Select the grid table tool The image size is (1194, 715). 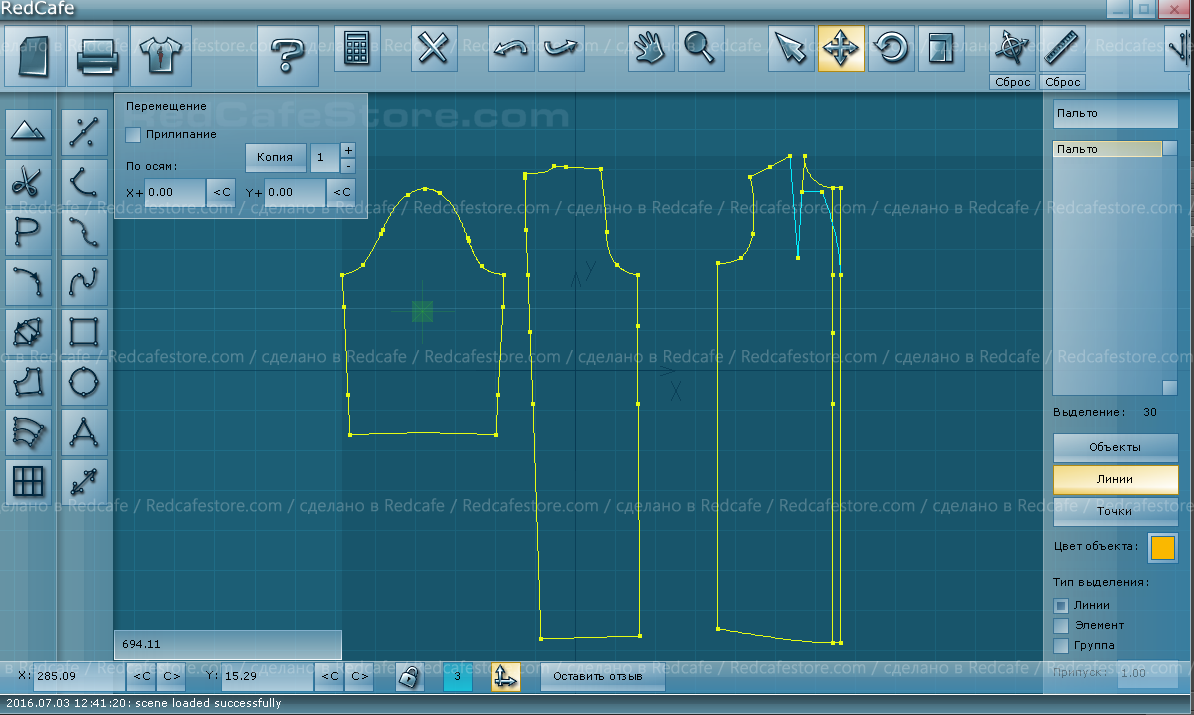click(x=28, y=482)
